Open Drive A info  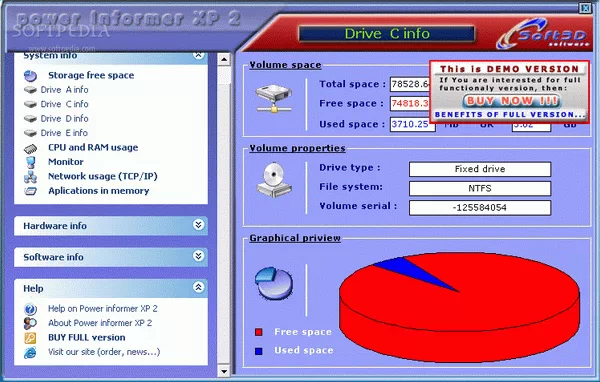pos(64,90)
